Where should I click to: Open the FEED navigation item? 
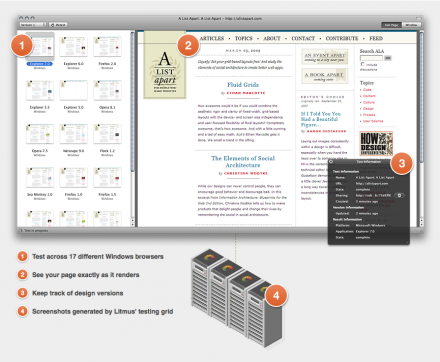click(376, 38)
